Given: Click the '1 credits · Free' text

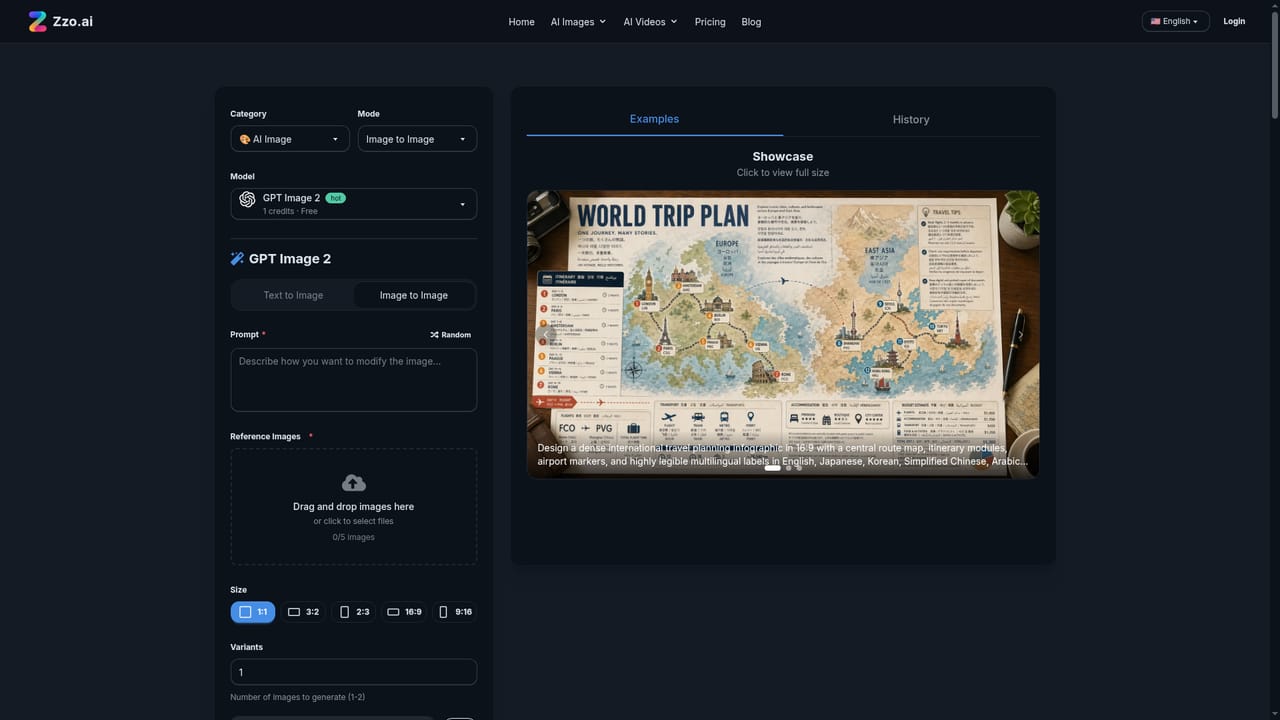Looking at the screenshot, I should pos(290,211).
